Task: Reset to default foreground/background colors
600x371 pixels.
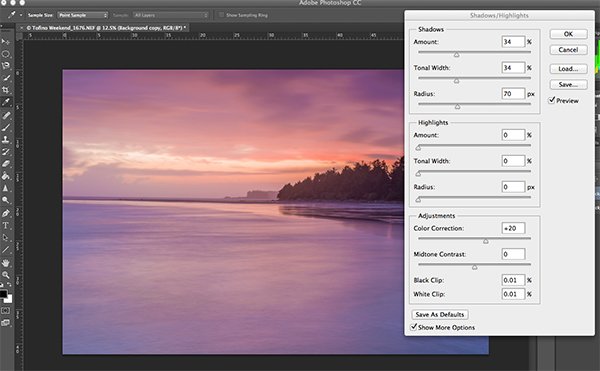Action: pyautogui.click(x=2, y=285)
